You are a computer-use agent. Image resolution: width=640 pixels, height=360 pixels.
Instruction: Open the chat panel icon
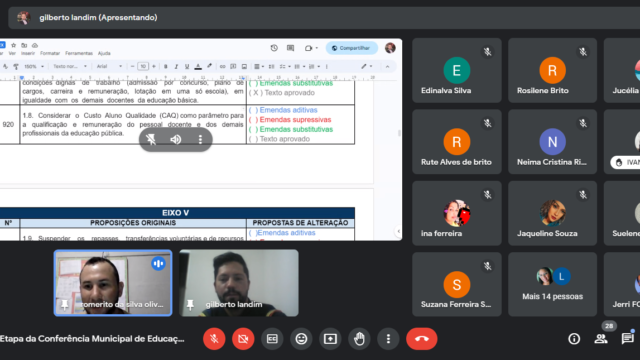628,339
